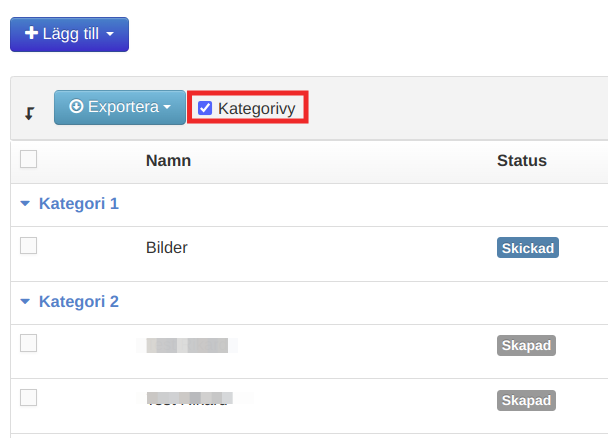The image size is (608, 438).
Task: Tick the select-all checkbox in table header
Action: pos(29,159)
